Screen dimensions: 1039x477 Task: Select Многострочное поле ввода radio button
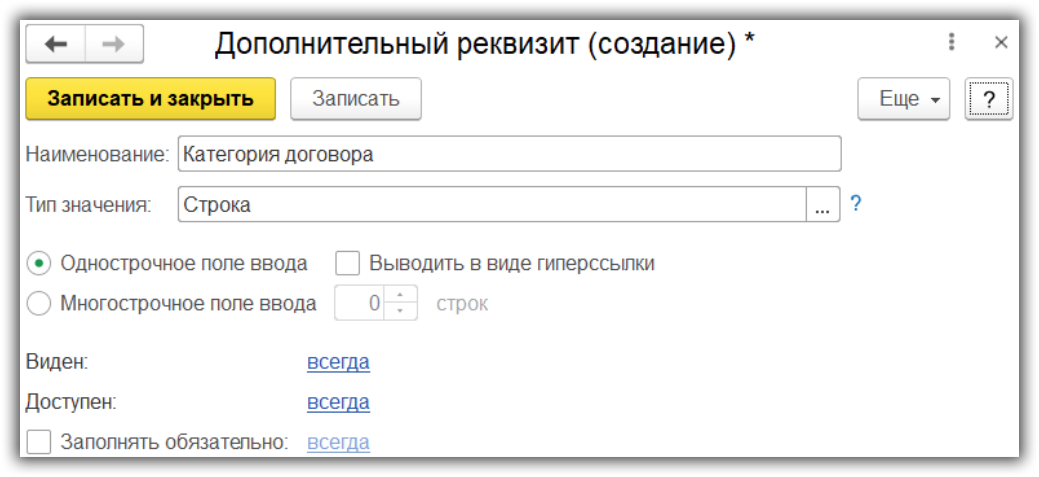(39, 304)
